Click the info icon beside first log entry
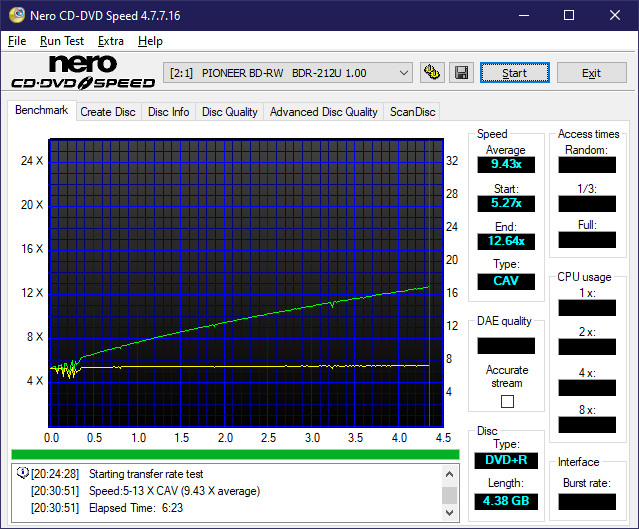This screenshot has width=639, height=529. tap(23, 473)
